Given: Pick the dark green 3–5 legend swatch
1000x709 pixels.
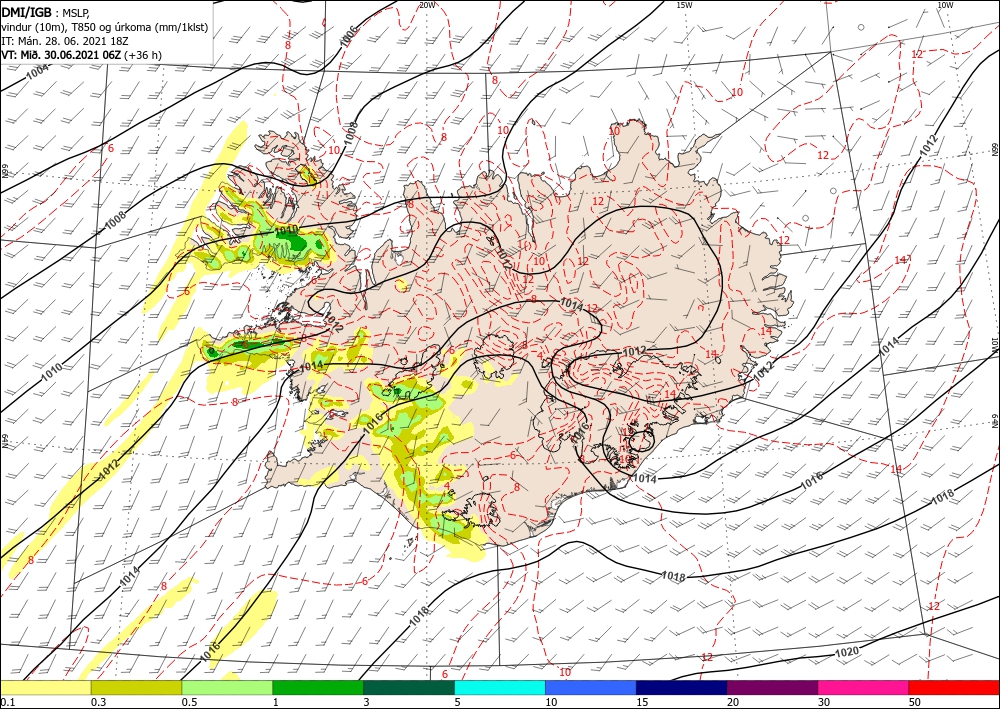Looking at the screenshot, I should point(409,687).
